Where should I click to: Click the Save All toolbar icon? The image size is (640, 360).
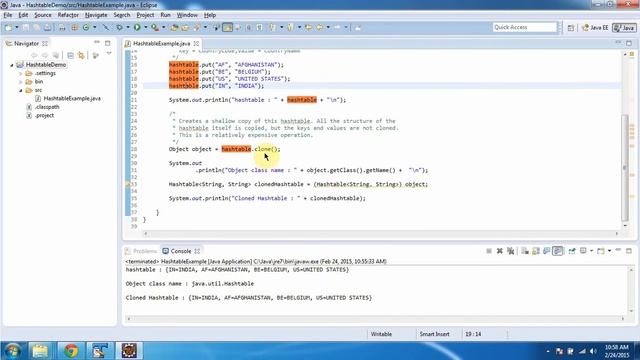(36, 27)
